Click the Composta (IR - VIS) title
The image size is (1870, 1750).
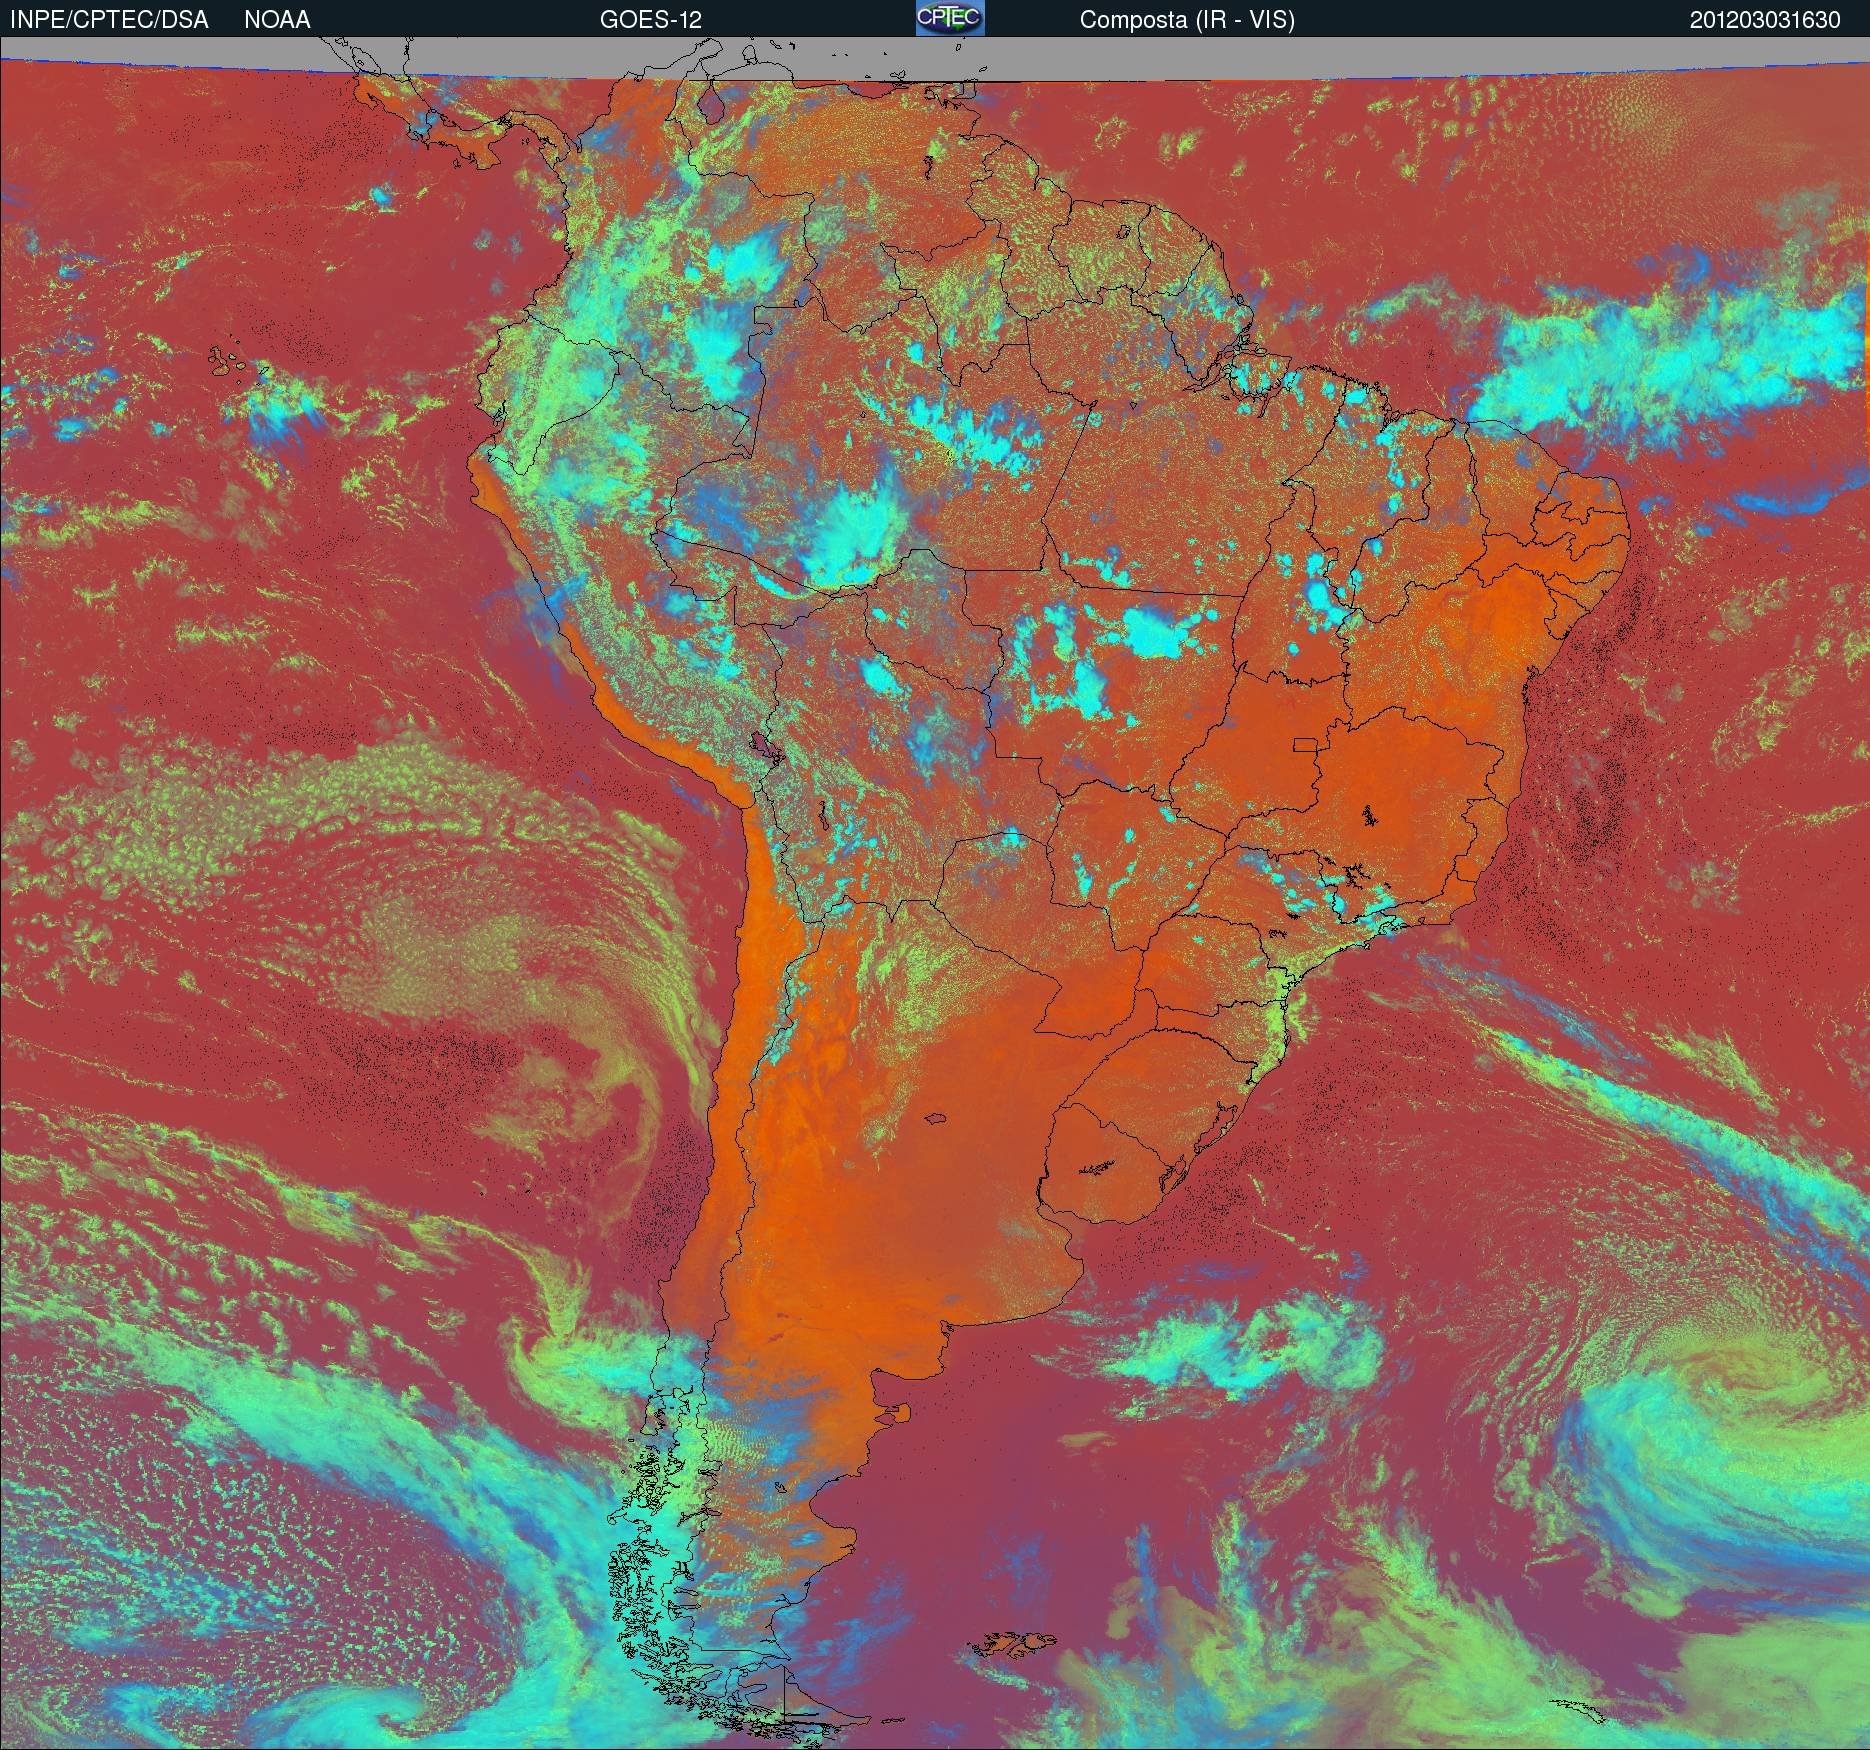click(x=1187, y=20)
